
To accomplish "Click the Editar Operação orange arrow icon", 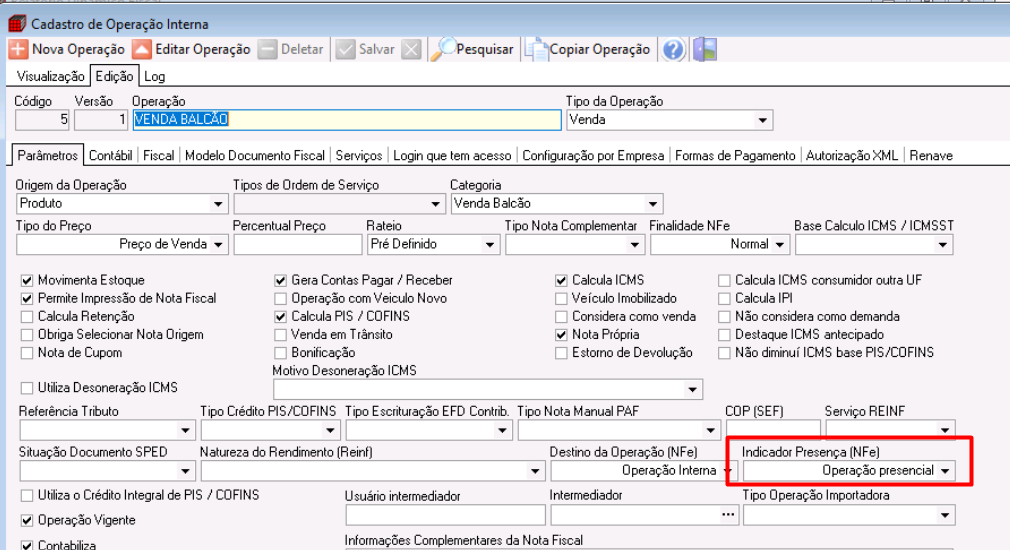I will tap(142, 50).
